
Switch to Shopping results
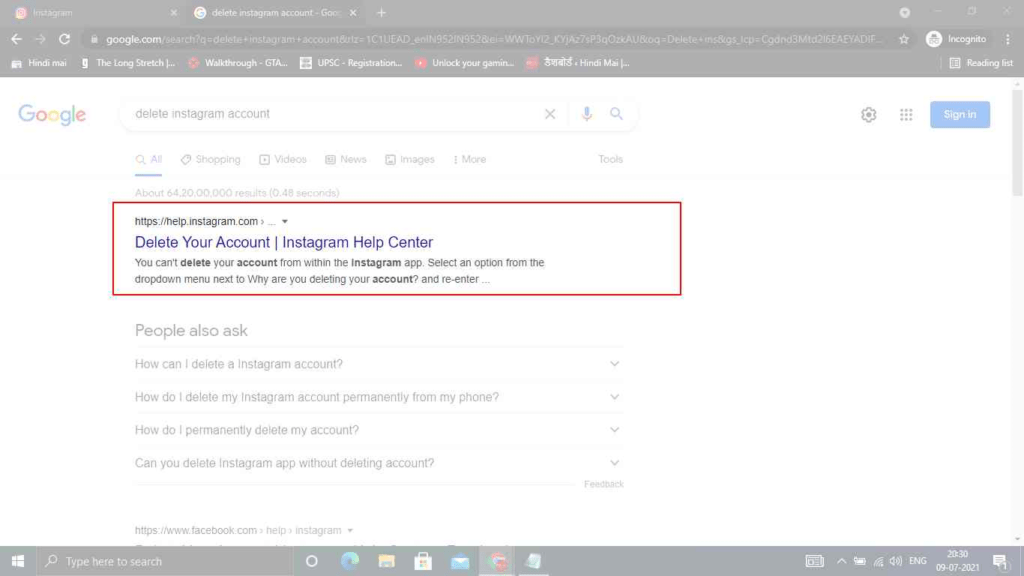tap(211, 159)
